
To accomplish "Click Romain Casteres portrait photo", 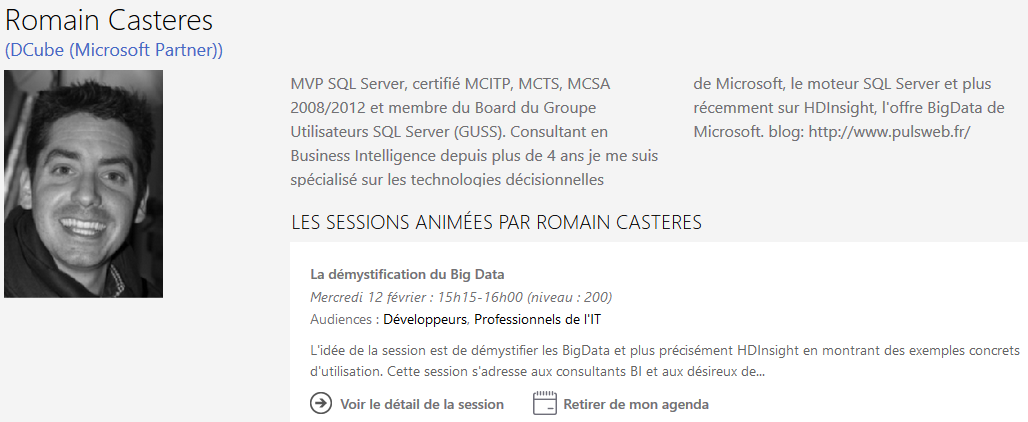I will [x=83, y=184].
